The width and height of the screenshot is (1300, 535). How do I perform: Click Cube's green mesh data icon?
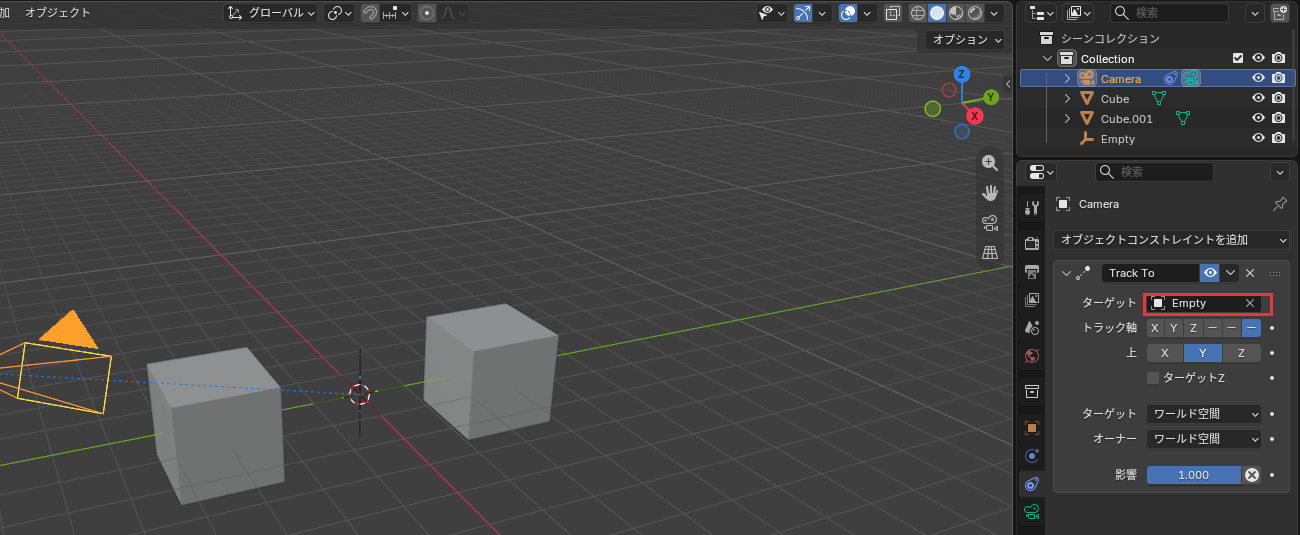tap(1159, 98)
